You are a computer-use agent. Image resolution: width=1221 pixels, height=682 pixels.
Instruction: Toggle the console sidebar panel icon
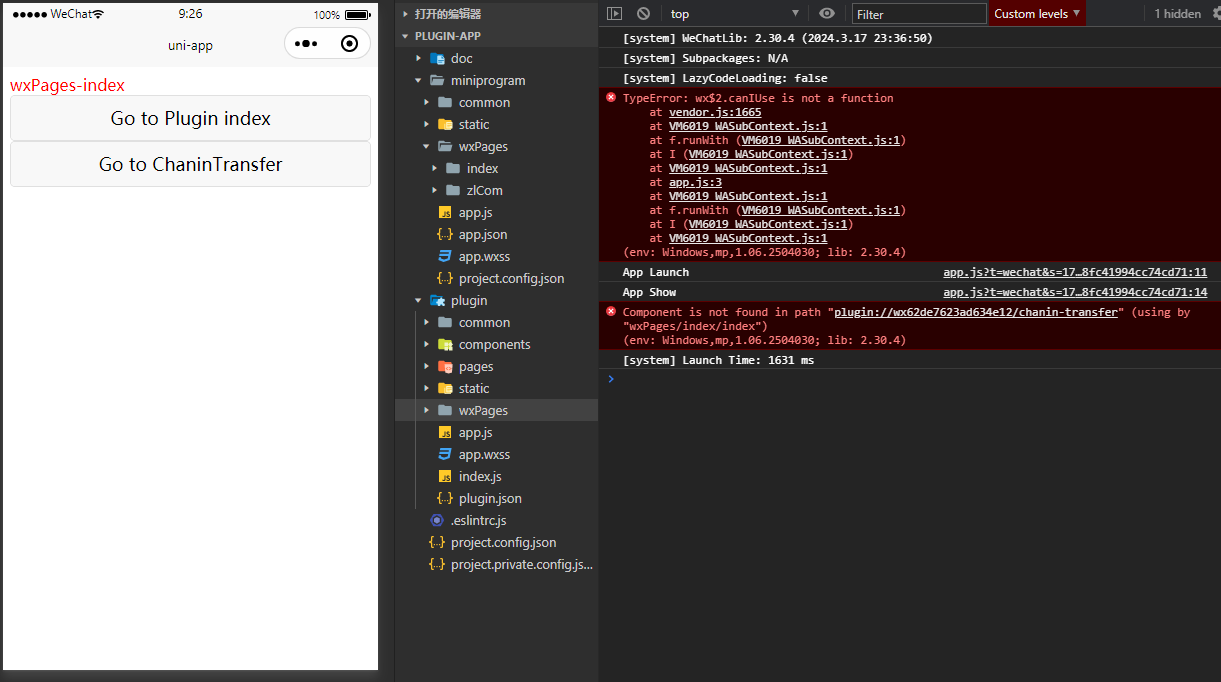615,13
